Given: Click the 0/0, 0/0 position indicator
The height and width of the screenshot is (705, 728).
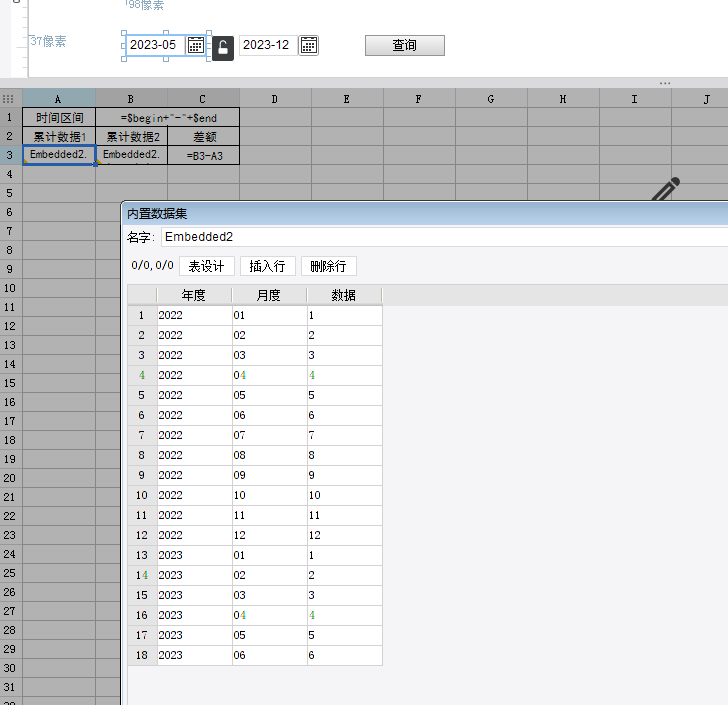Looking at the screenshot, I should (152, 265).
